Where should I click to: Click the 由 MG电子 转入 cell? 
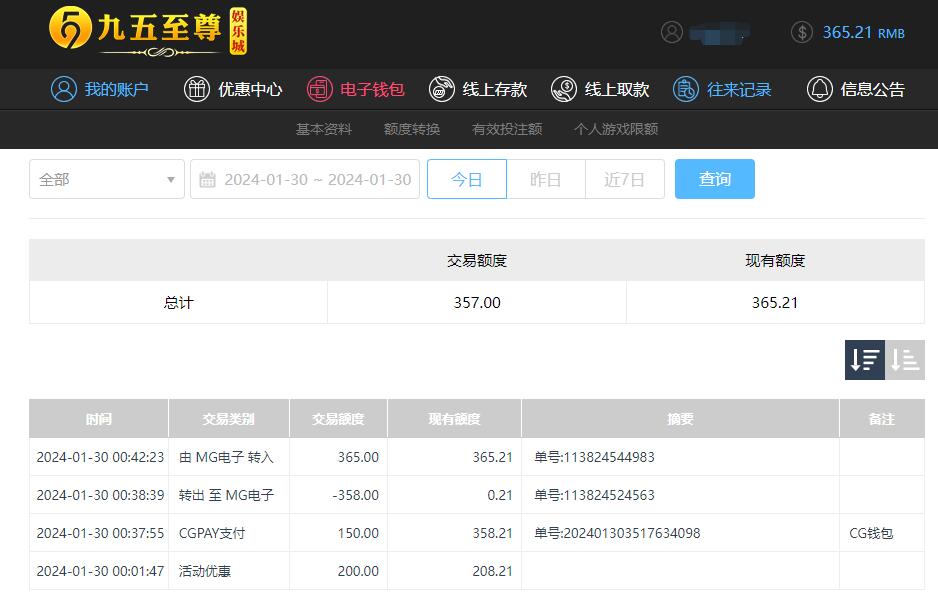226,457
